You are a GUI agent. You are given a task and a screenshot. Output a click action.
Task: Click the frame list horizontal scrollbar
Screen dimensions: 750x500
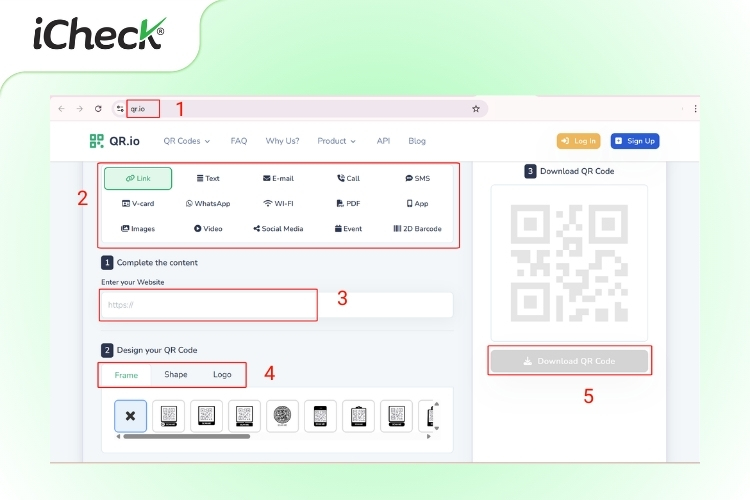187,436
